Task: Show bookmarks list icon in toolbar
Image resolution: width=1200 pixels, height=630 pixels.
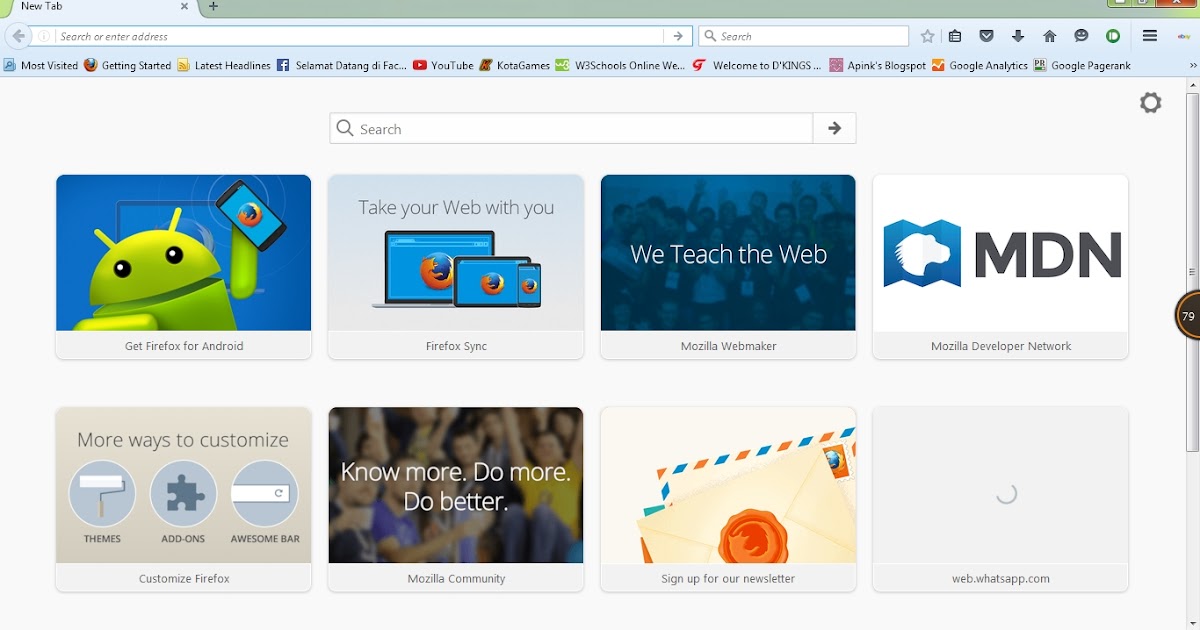Action: pyautogui.click(x=955, y=36)
